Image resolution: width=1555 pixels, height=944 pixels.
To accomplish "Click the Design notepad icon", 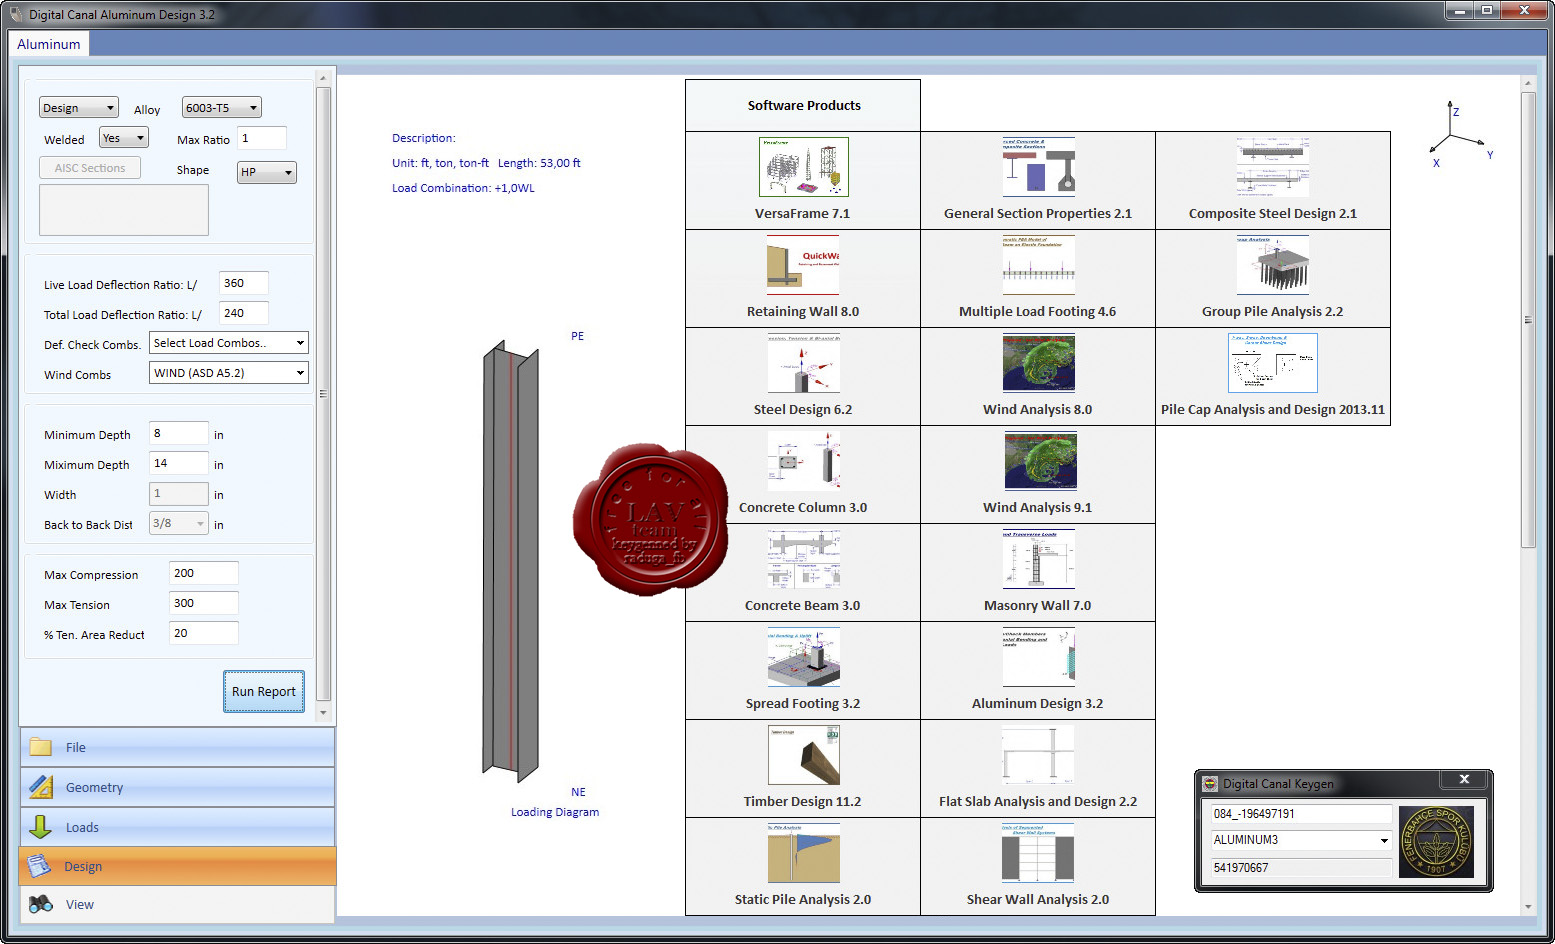I will [x=39, y=866].
